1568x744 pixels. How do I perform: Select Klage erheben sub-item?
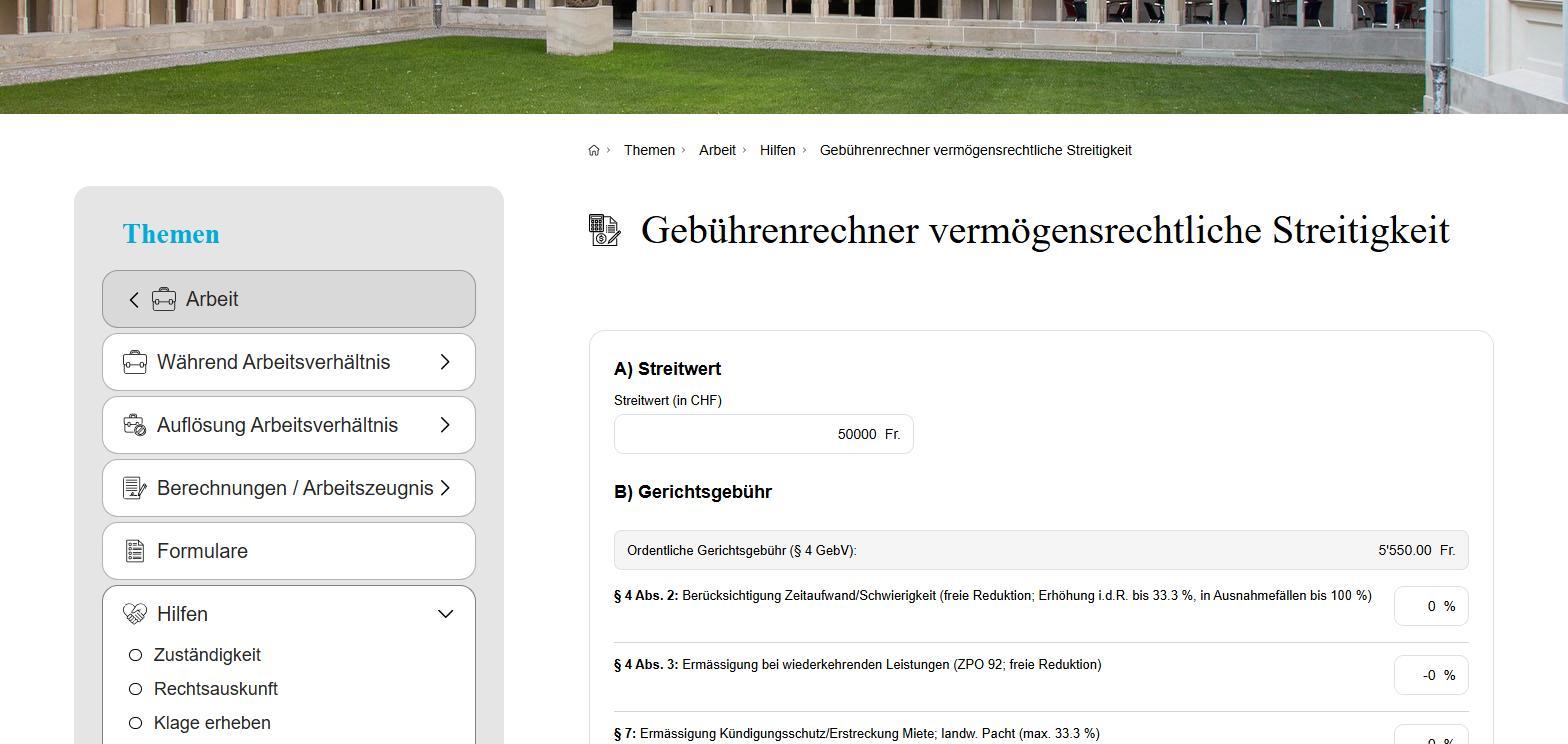[212, 723]
